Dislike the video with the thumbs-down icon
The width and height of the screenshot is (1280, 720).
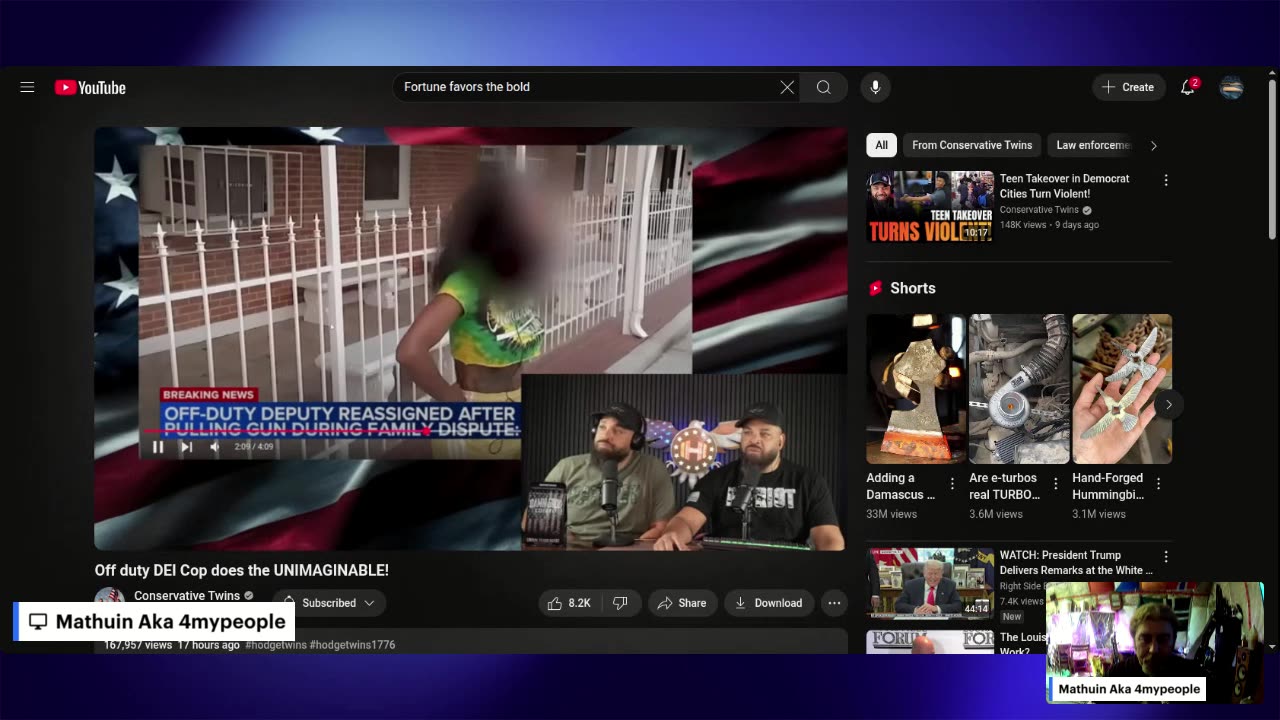pyautogui.click(x=620, y=603)
